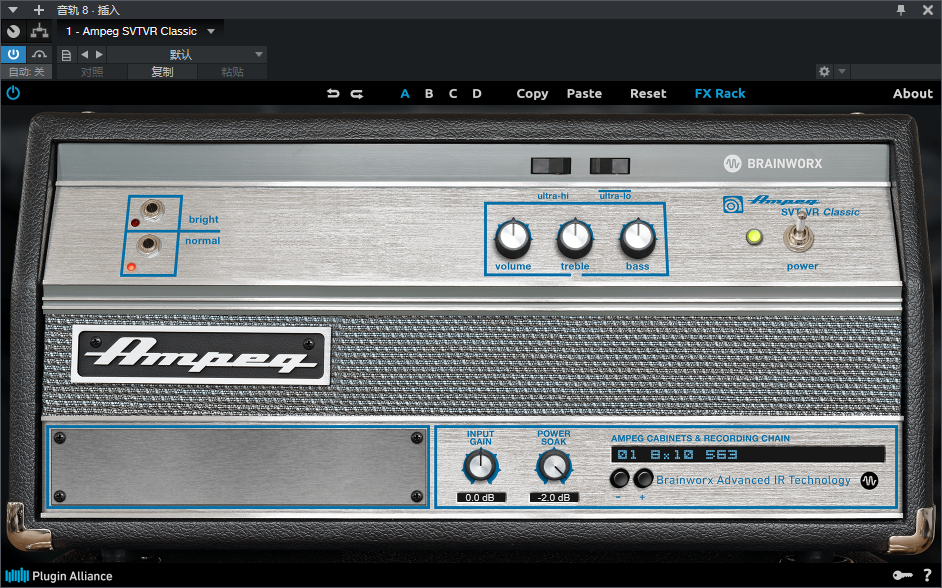
Task: Open the FX Rack view
Action: click(x=720, y=94)
